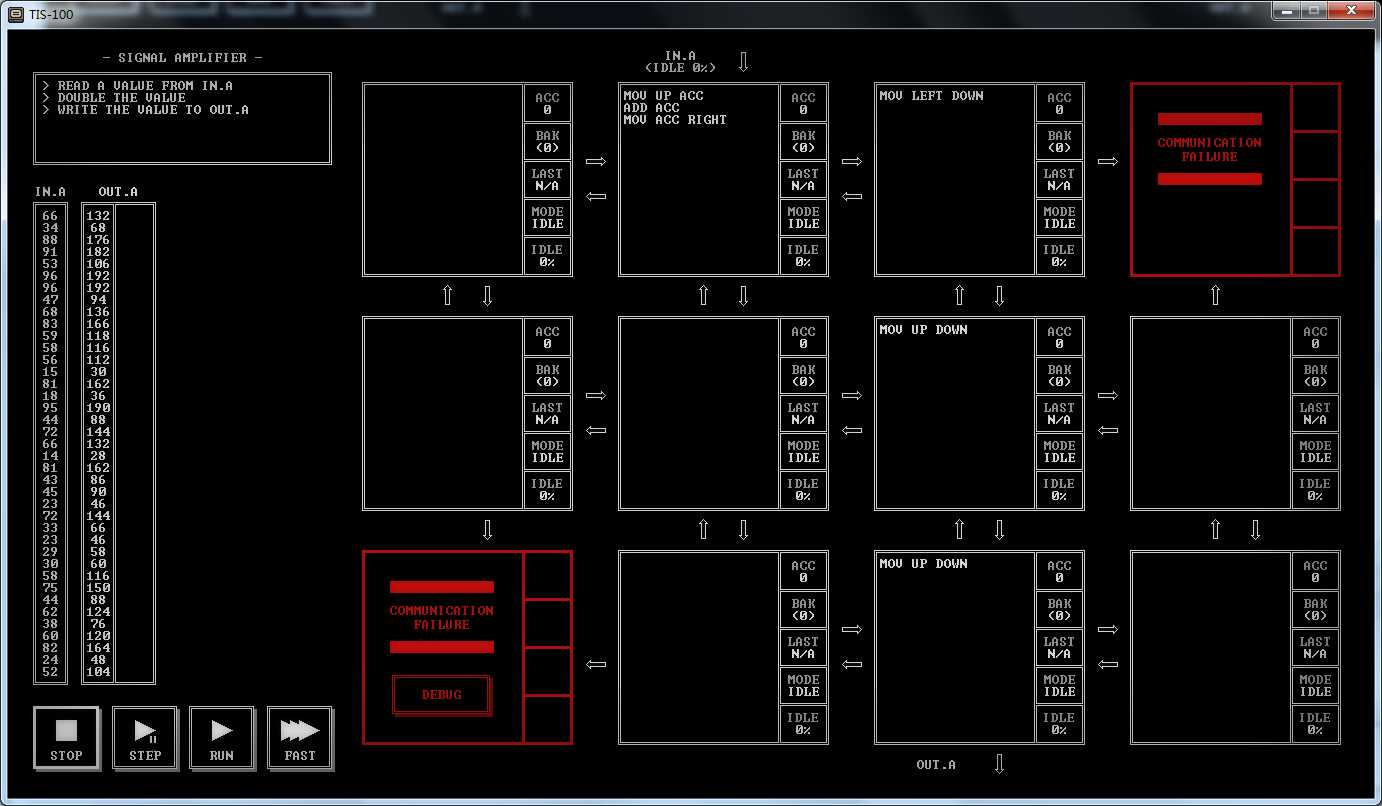Click COMMUNICATION FAILURE text in the top-right red node

tap(1210, 149)
